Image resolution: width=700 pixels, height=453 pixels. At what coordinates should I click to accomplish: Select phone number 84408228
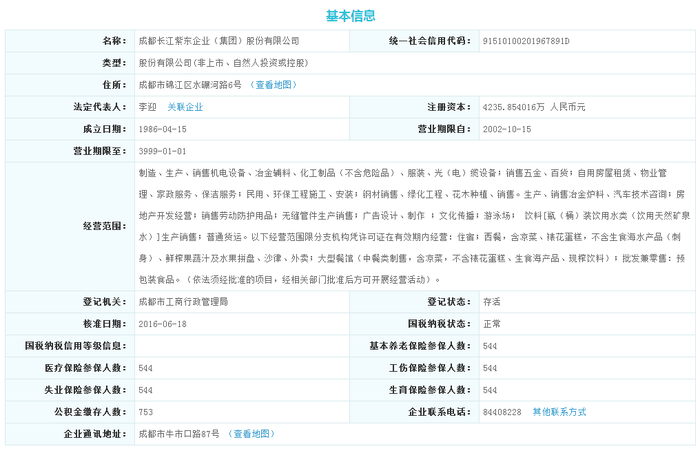(502, 412)
